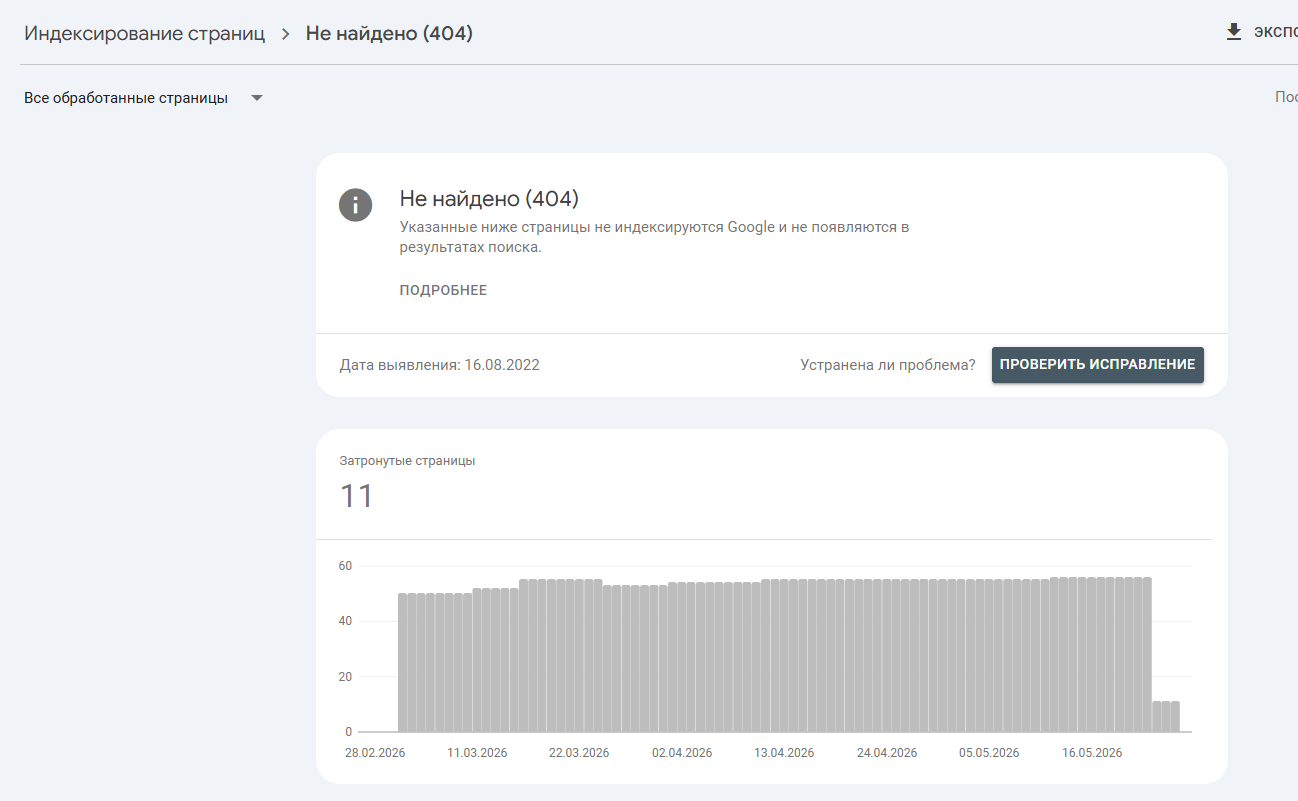Click the affected pages count 11
The width and height of the screenshot is (1298, 801).
pos(357,496)
